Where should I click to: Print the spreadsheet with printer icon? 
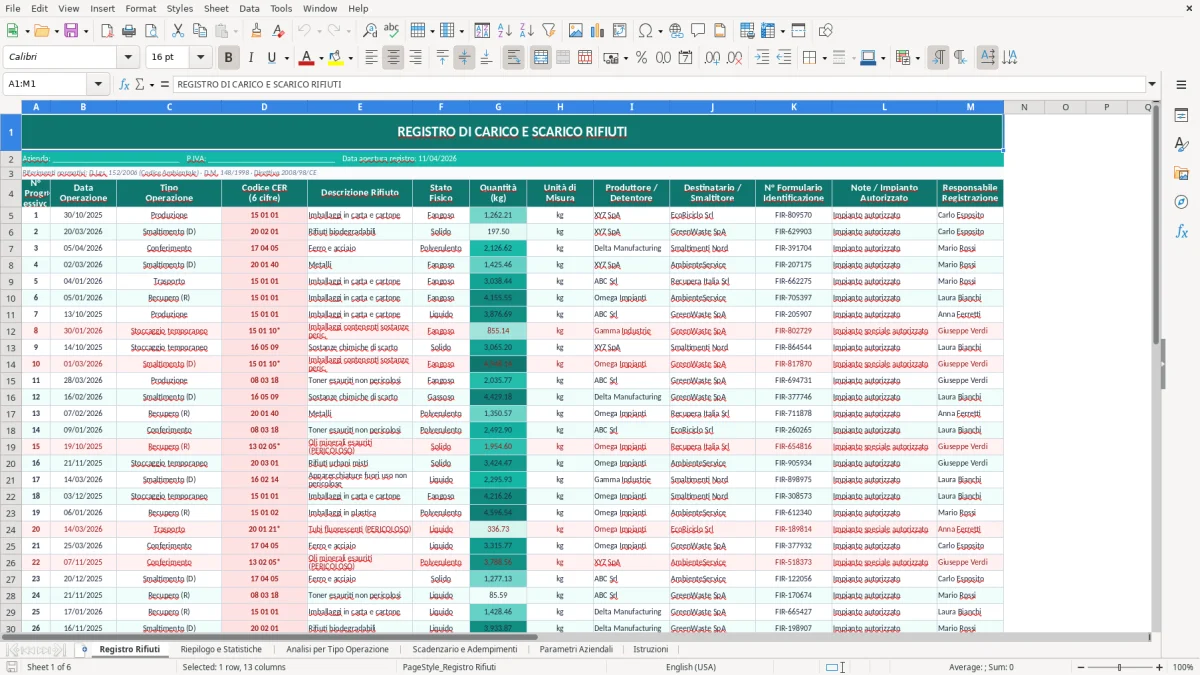128,31
